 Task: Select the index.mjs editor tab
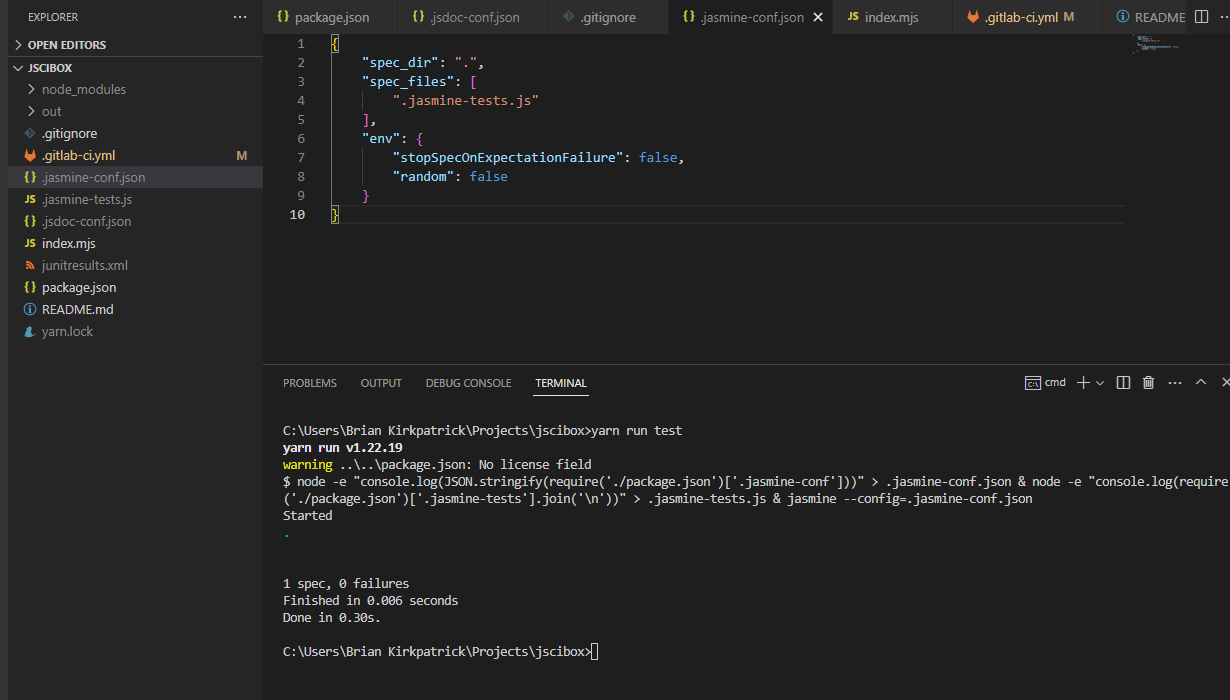(x=889, y=17)
